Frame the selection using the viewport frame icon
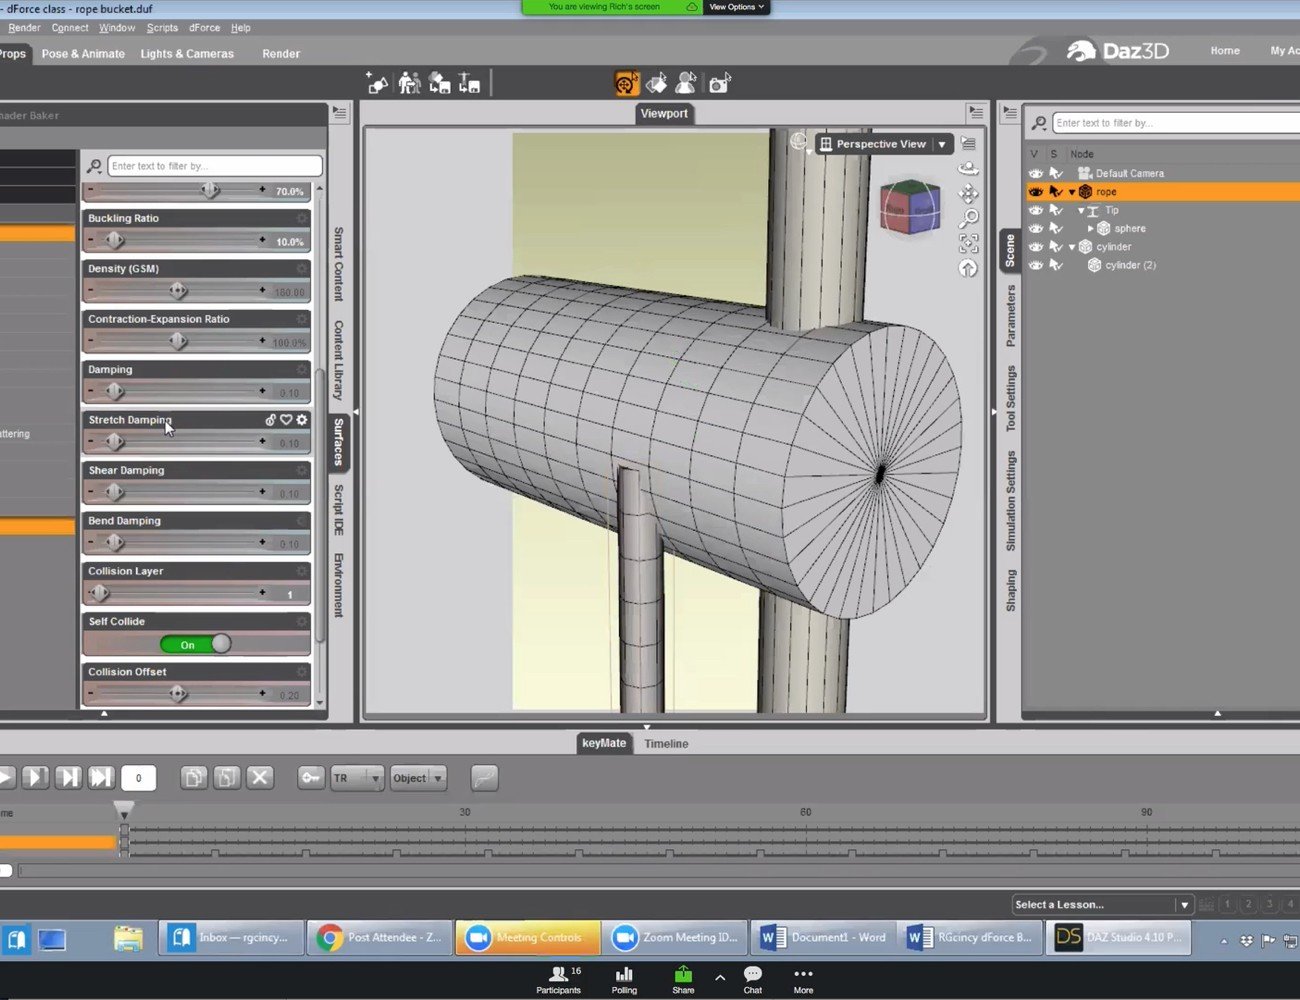This screenshot has width=1300, height=1000. point(968,242)
